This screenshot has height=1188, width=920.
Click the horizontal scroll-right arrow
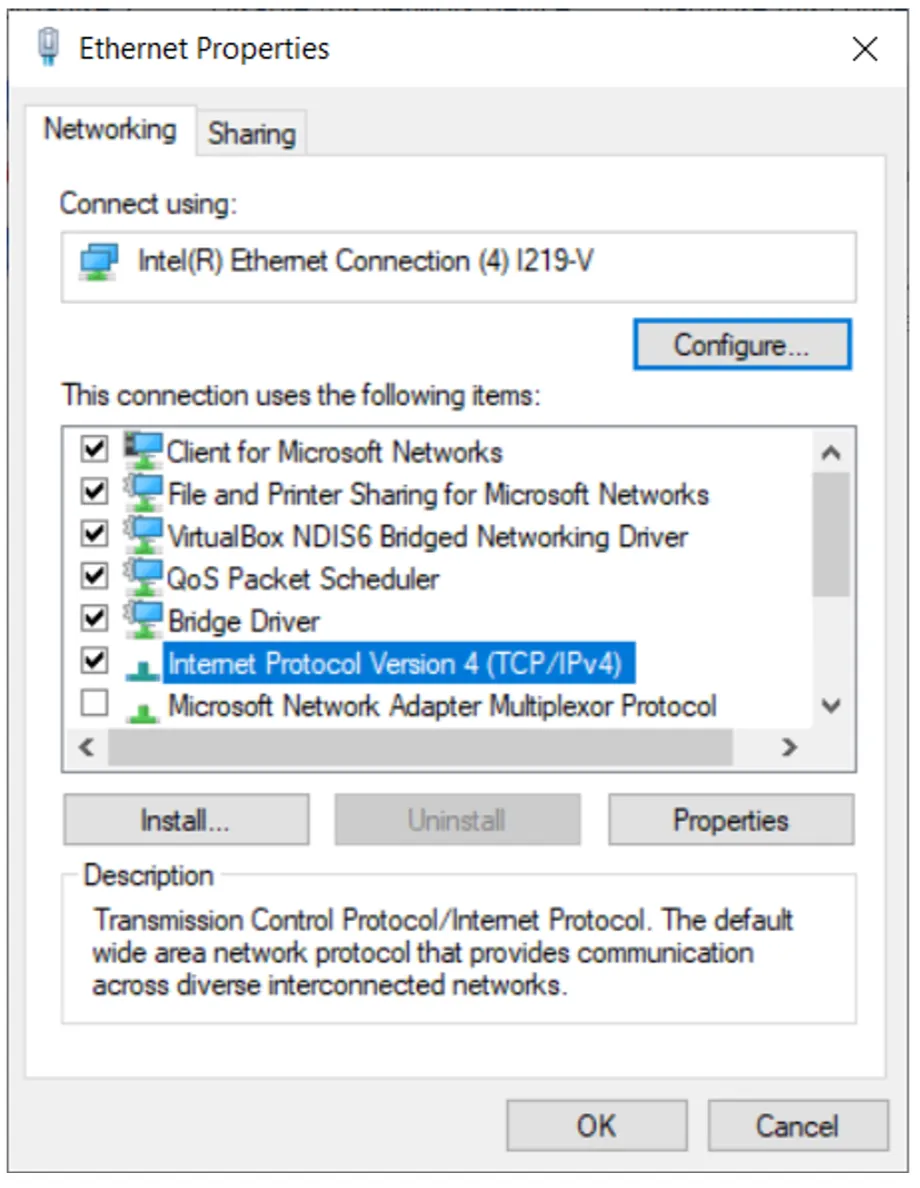click(x=789, y=748)
